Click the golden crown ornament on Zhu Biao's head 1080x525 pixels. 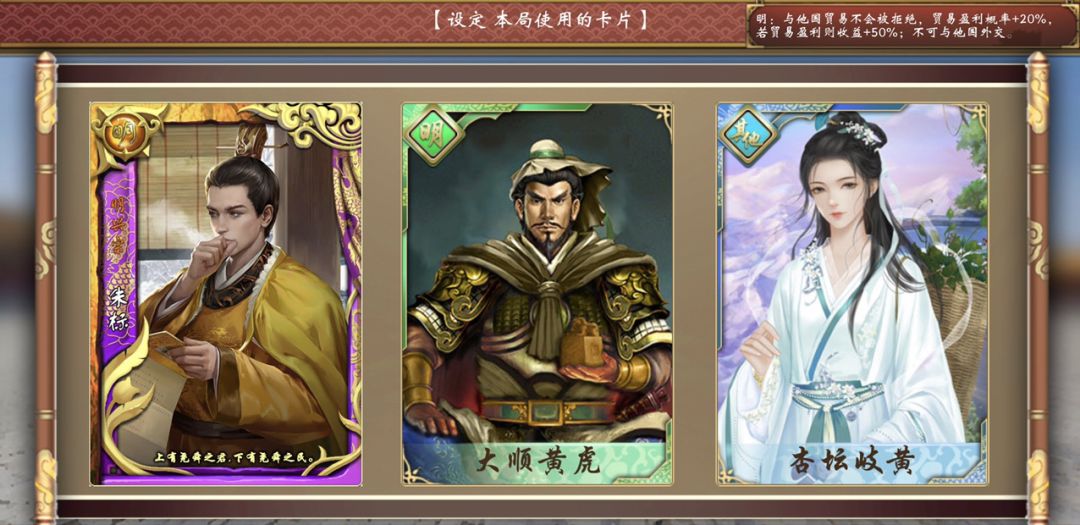point(249,143)
